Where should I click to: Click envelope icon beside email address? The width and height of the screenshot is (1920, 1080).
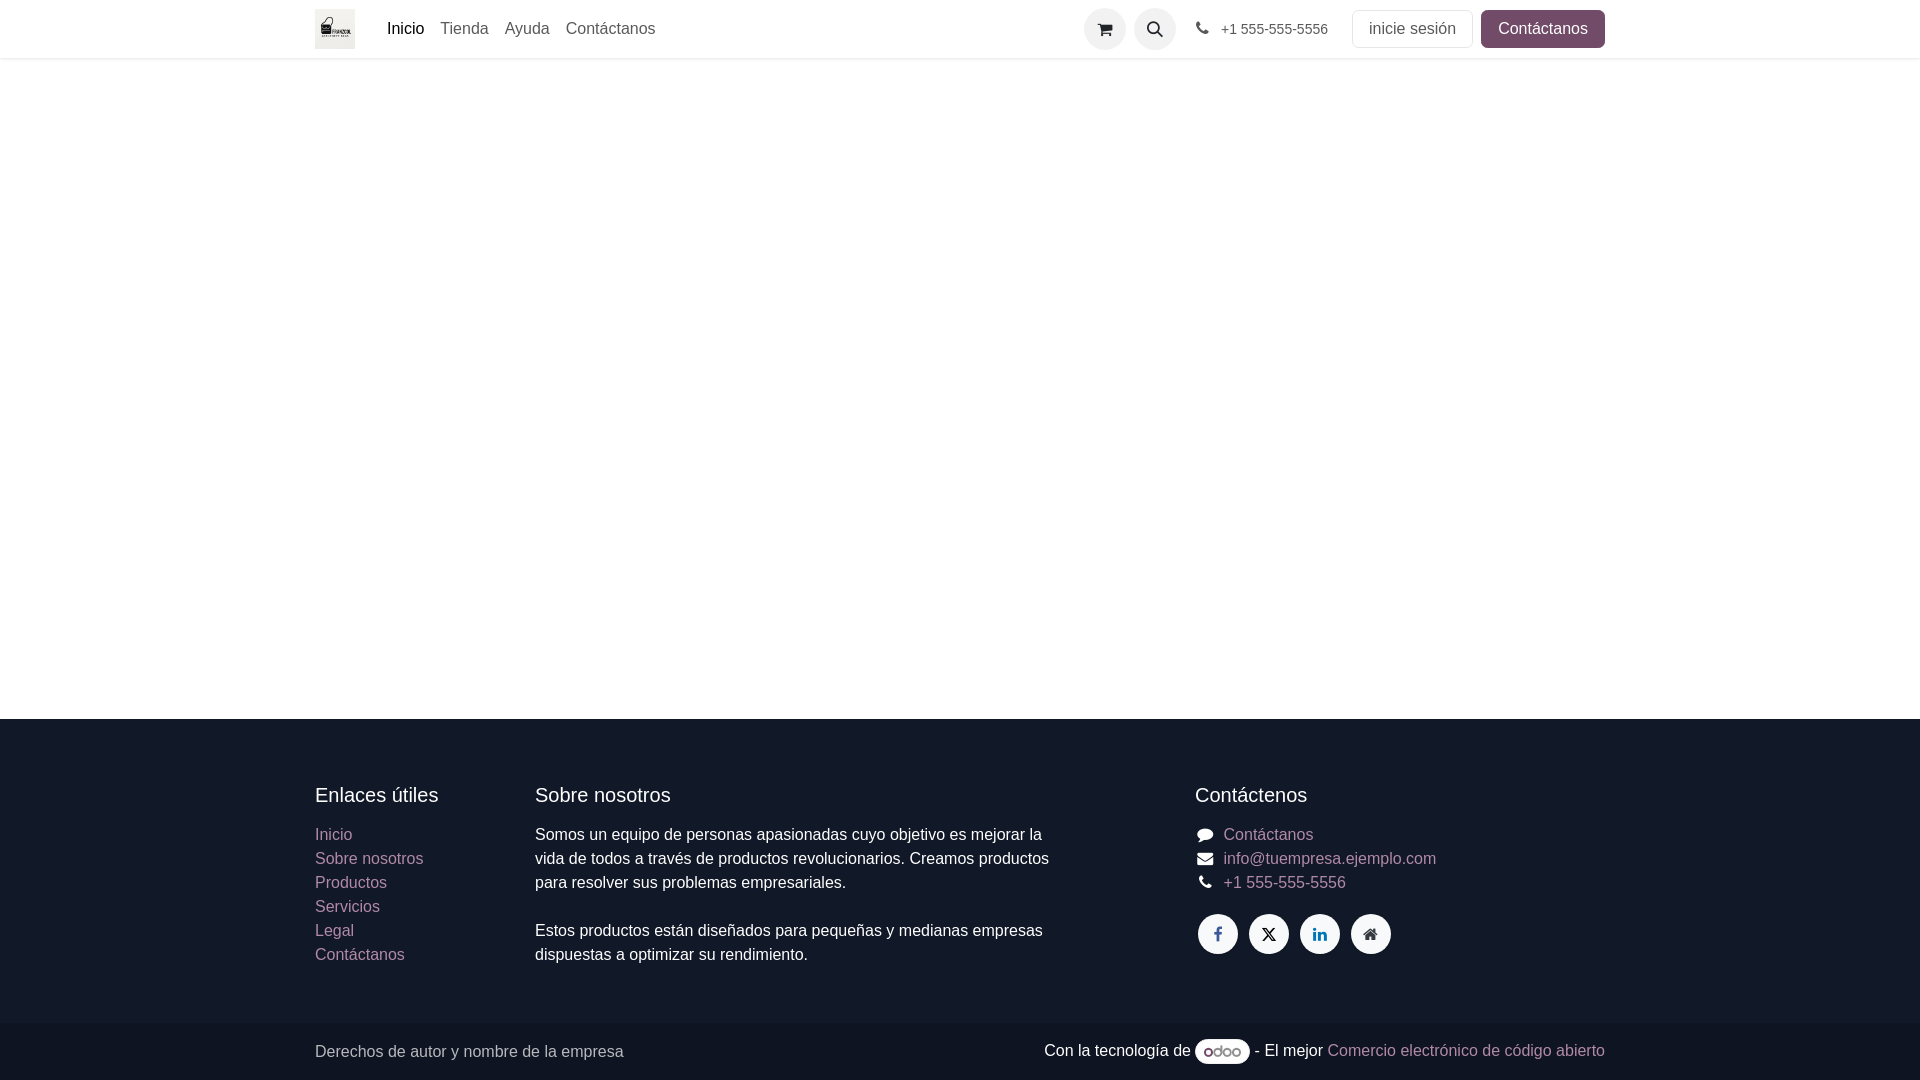pos(1205,859)
